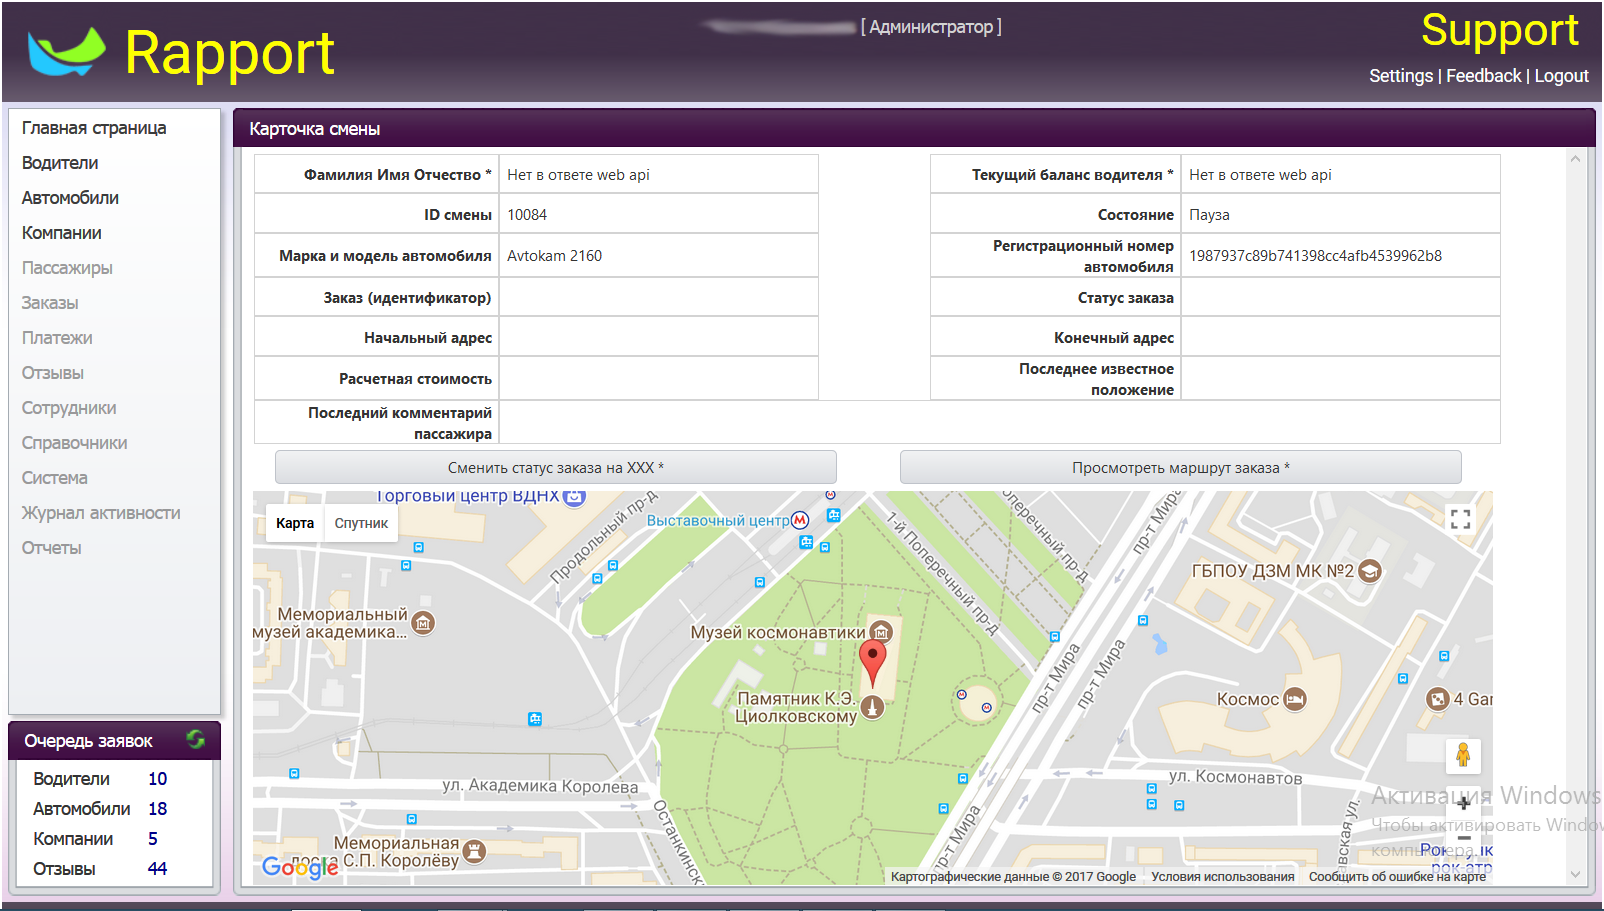Navigate to Заказы in sidebar

click(50, 303)
